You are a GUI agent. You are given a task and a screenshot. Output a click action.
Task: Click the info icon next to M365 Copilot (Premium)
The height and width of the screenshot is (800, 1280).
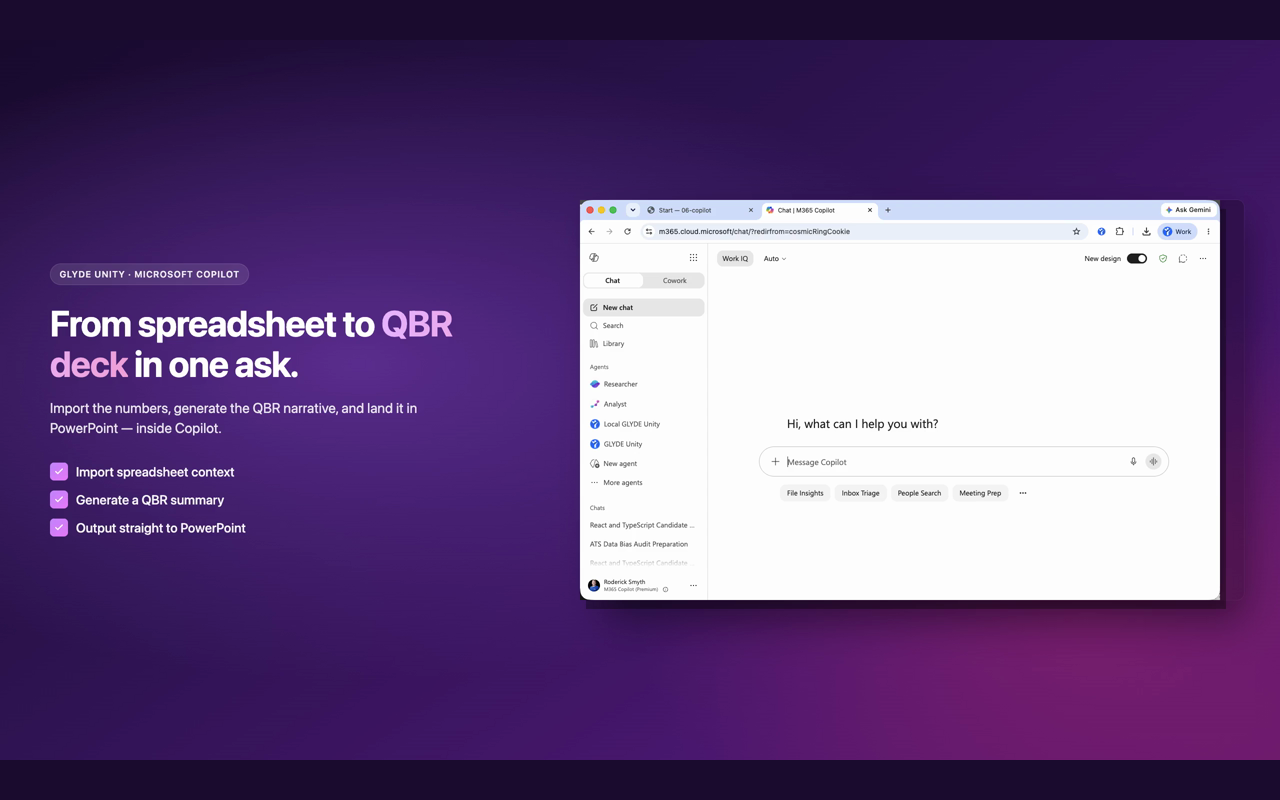pyautogui.click(x=665, y=590)
